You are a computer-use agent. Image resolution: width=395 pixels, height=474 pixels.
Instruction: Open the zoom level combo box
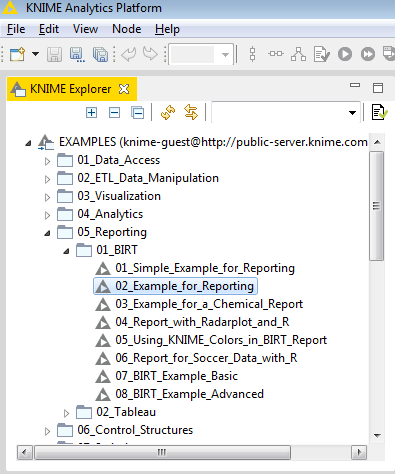tap(201, 54)
